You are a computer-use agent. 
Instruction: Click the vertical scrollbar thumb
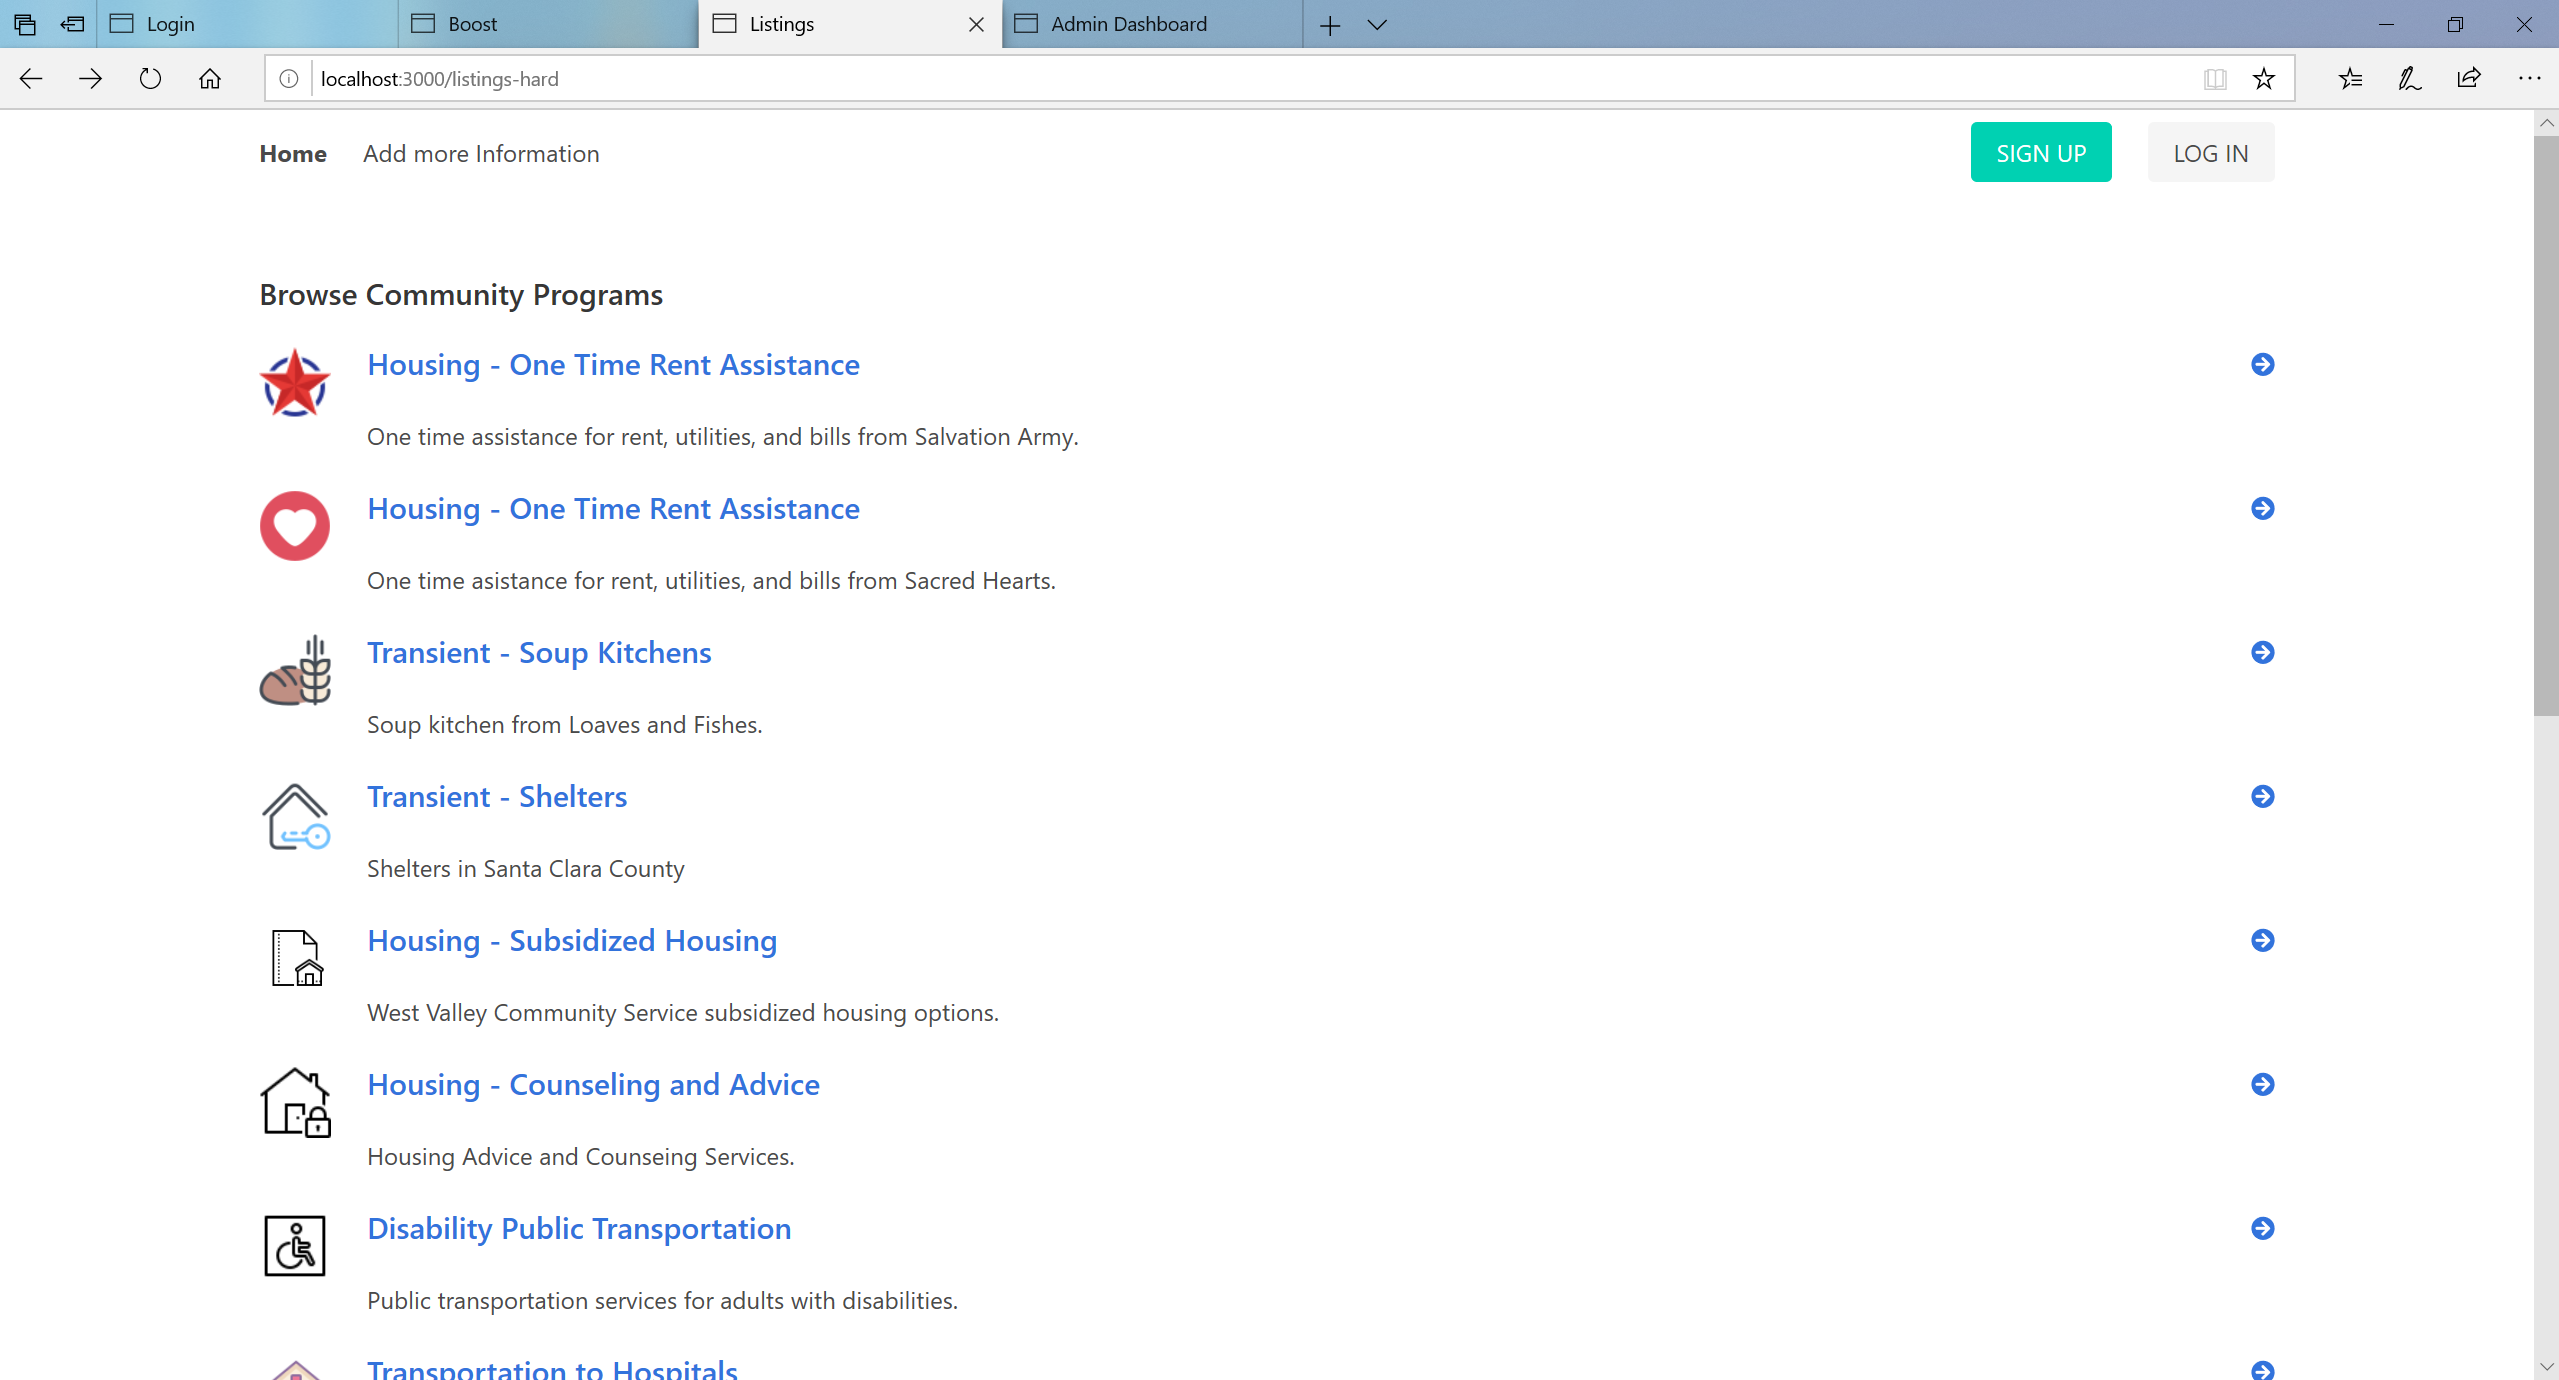pyautogui.click(x=2545, y=425)
